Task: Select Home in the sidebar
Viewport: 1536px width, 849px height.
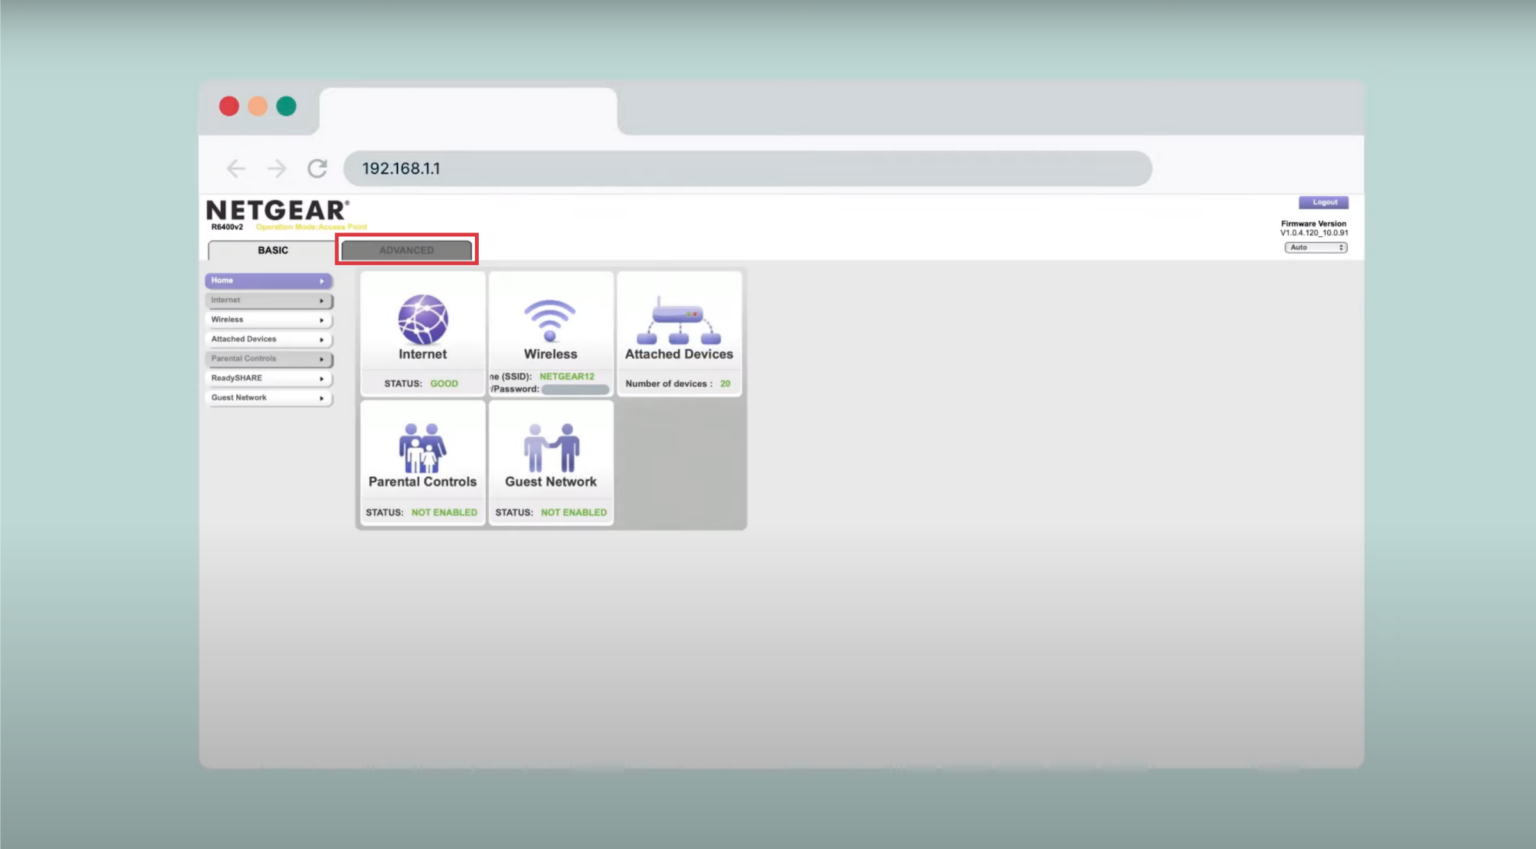Action: (x=268, y=281)
